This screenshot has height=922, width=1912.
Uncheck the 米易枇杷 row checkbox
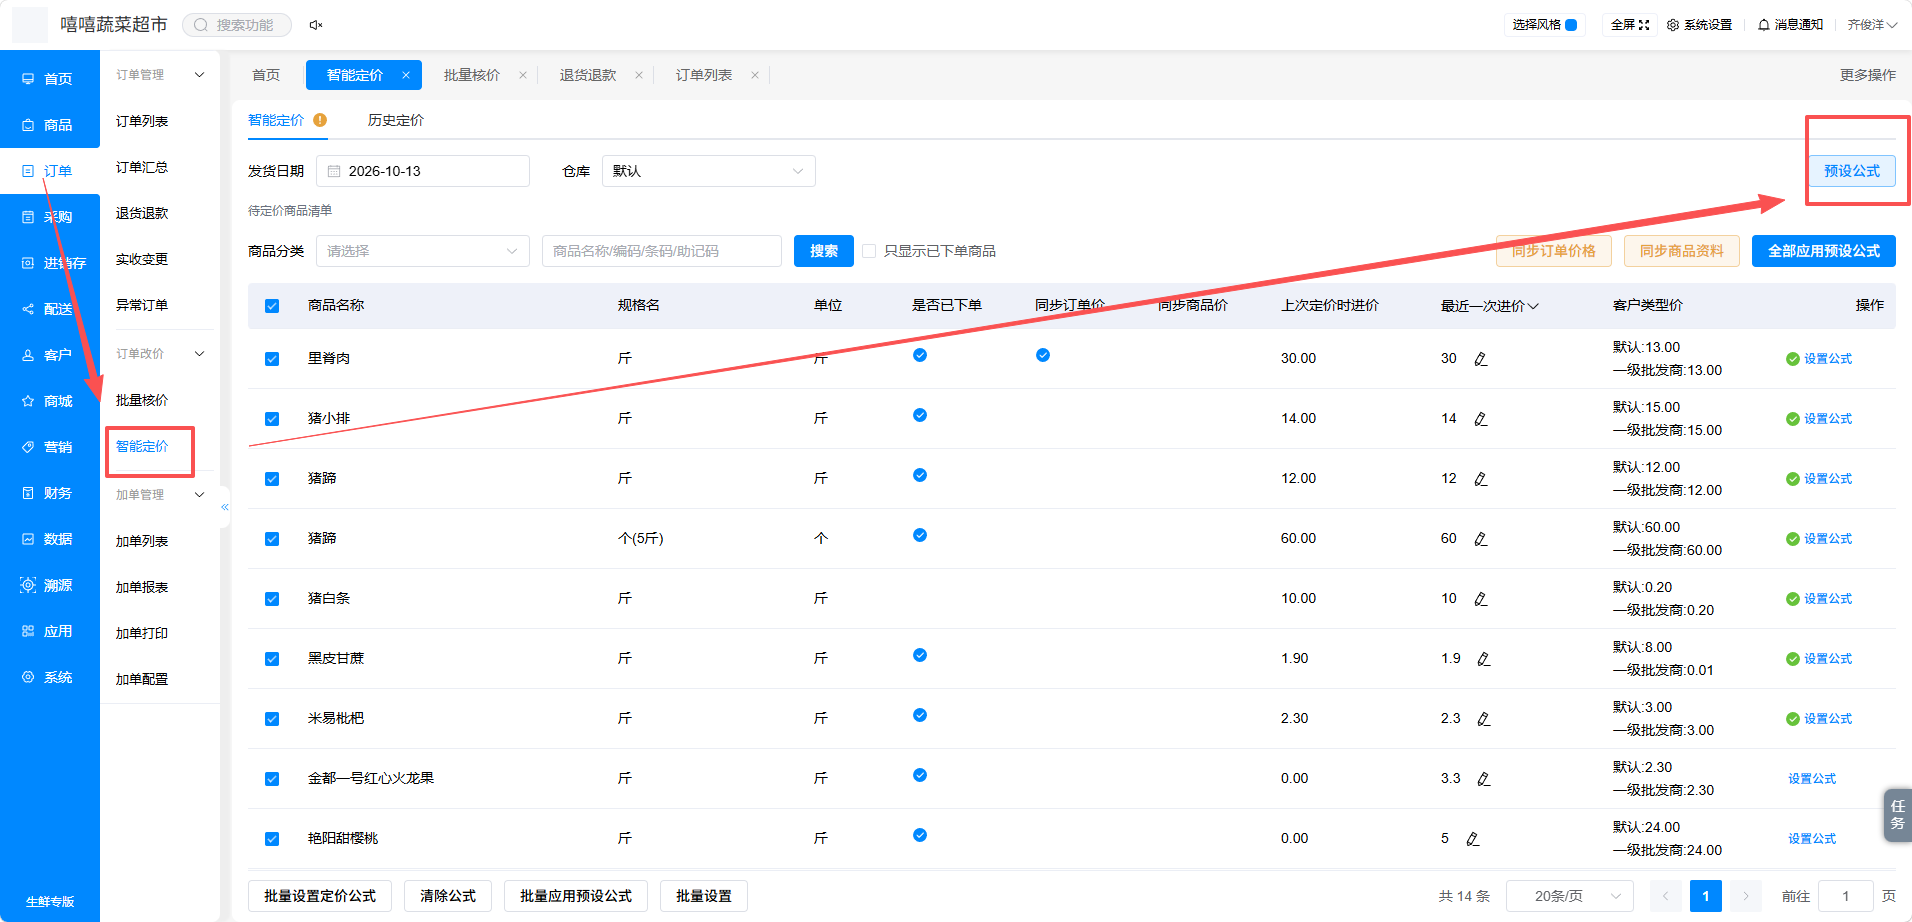pos(272,719)
